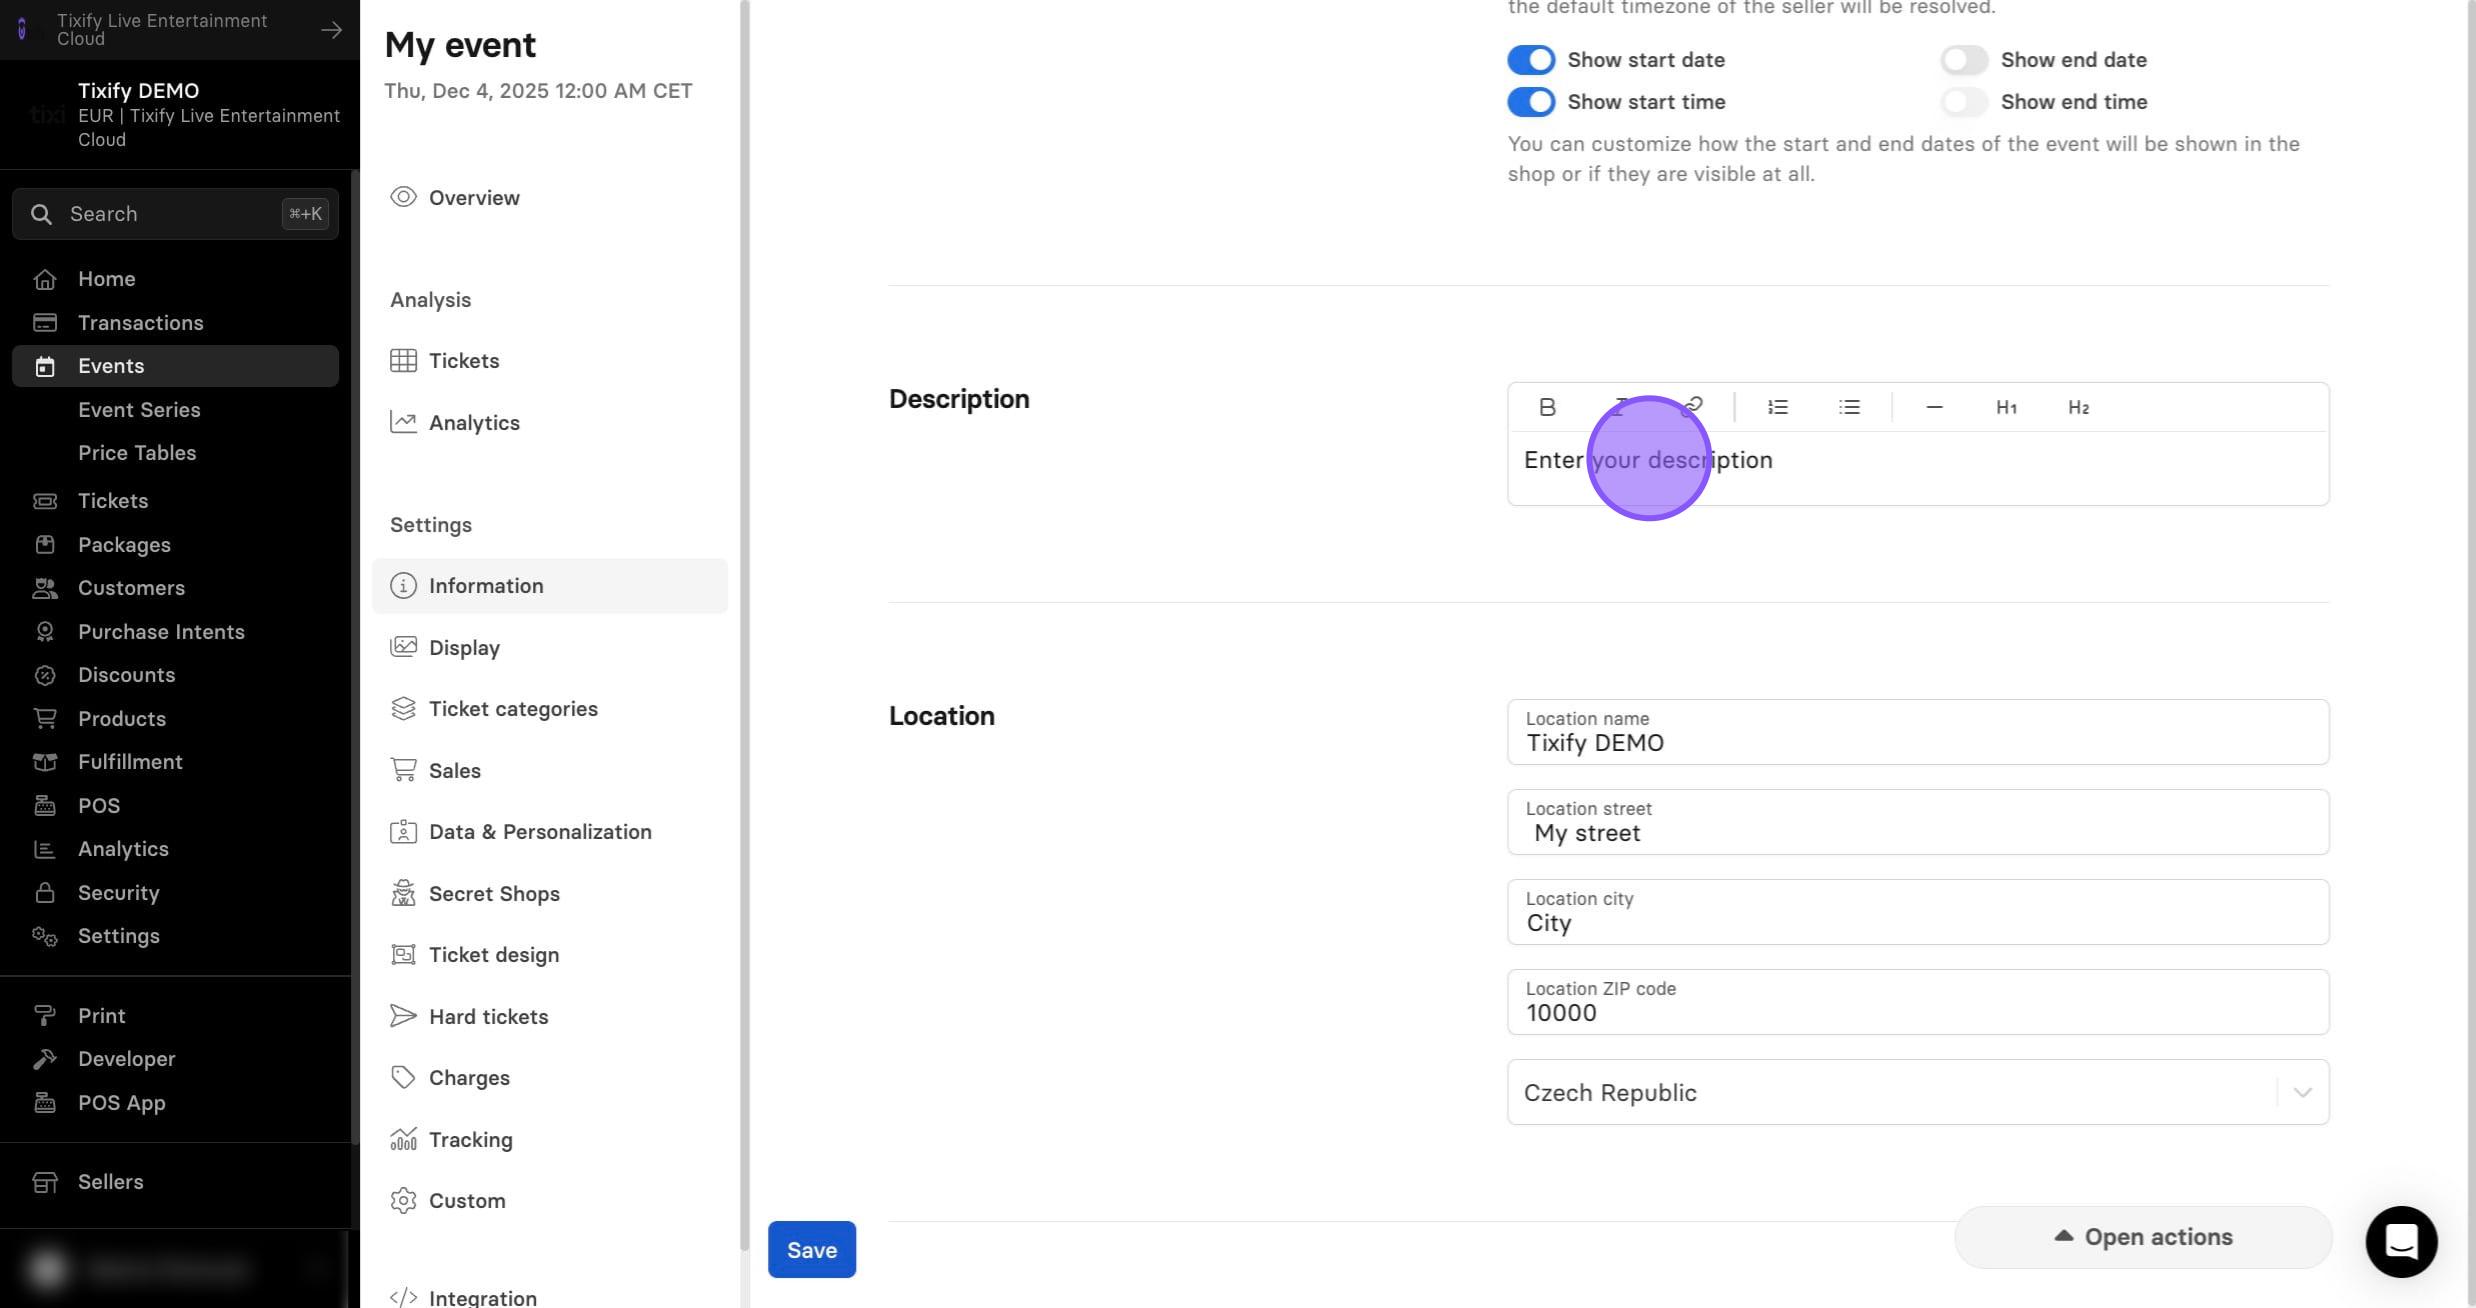
Task: Open Data & Personalization settings
Action: click(x=550, y=832)
